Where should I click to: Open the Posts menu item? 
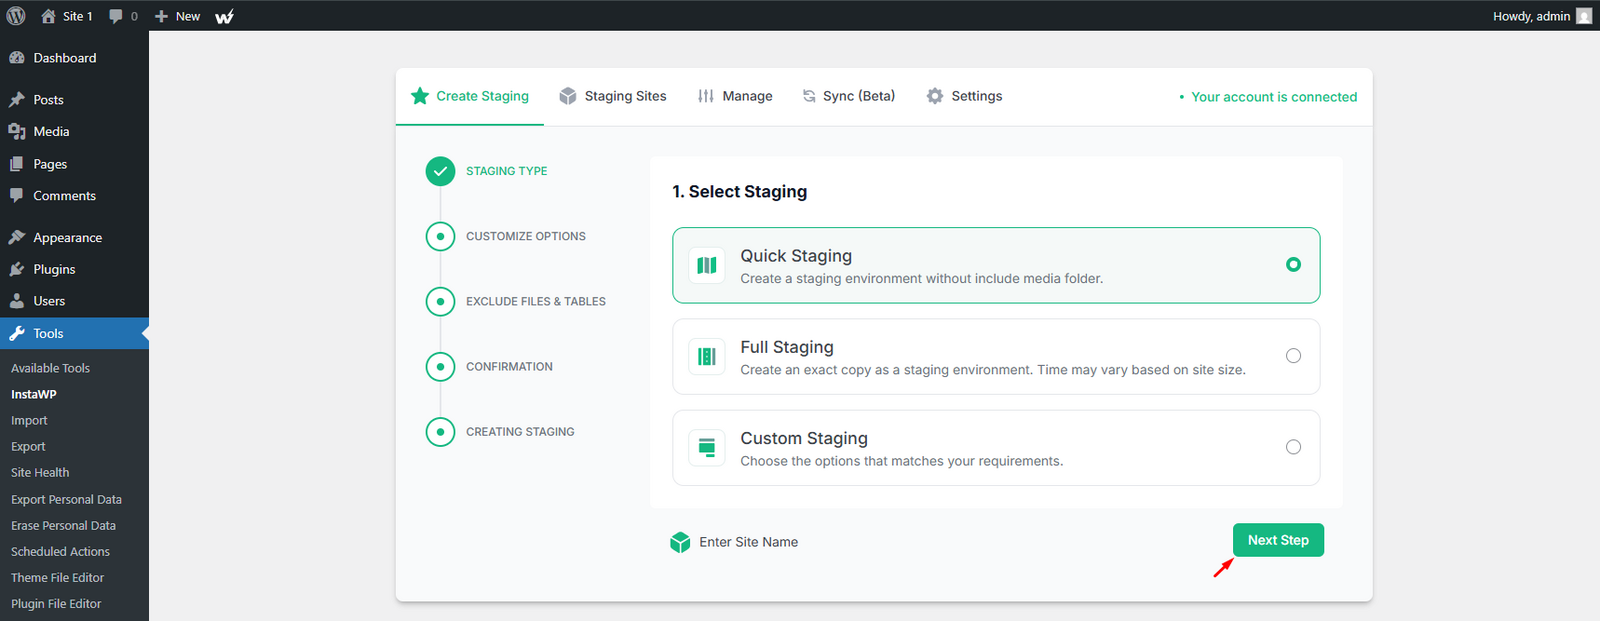click(74, 100)
